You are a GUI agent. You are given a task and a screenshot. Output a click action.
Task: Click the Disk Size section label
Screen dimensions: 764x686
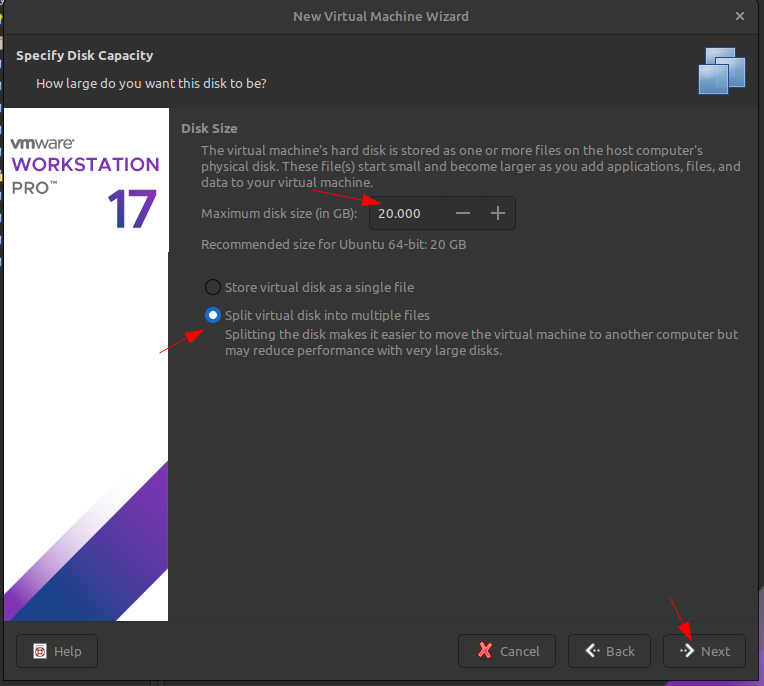click(209, 129)
